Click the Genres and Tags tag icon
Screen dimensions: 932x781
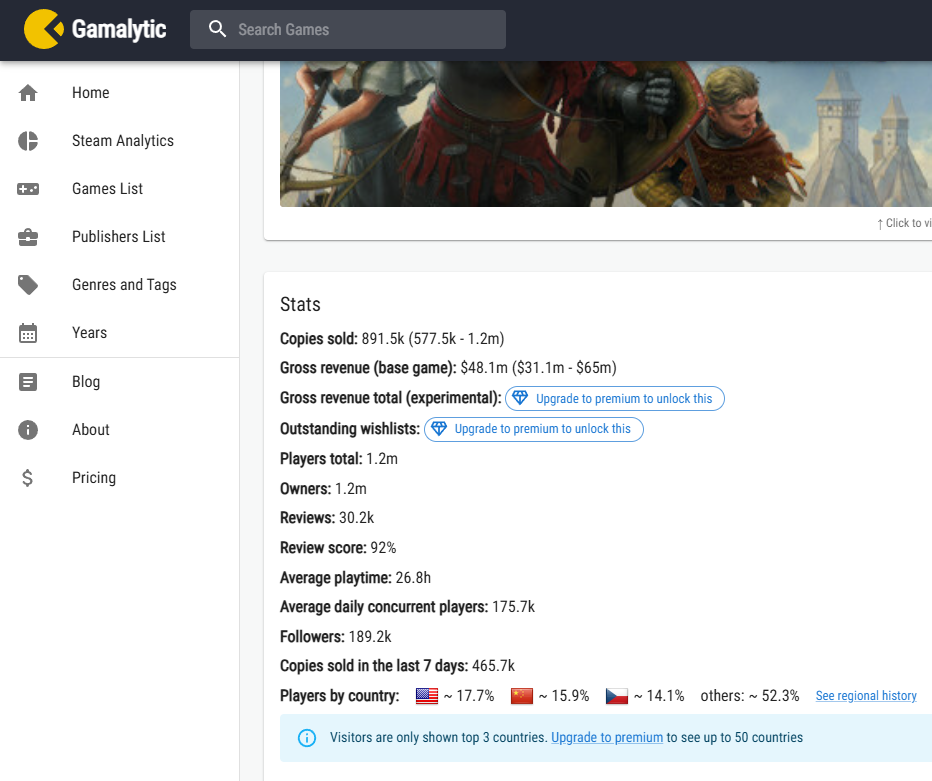[28, 285]
